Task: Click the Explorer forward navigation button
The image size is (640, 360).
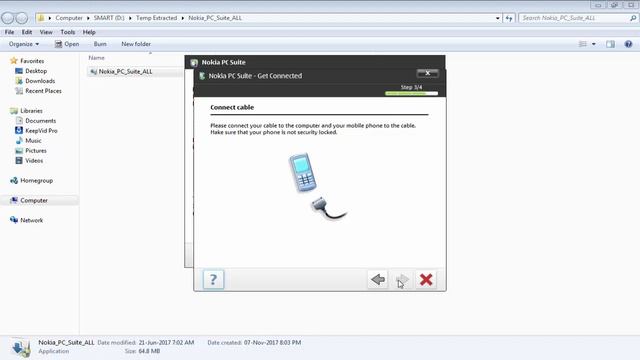Action: pyautogui.click(x=22, y=18)
